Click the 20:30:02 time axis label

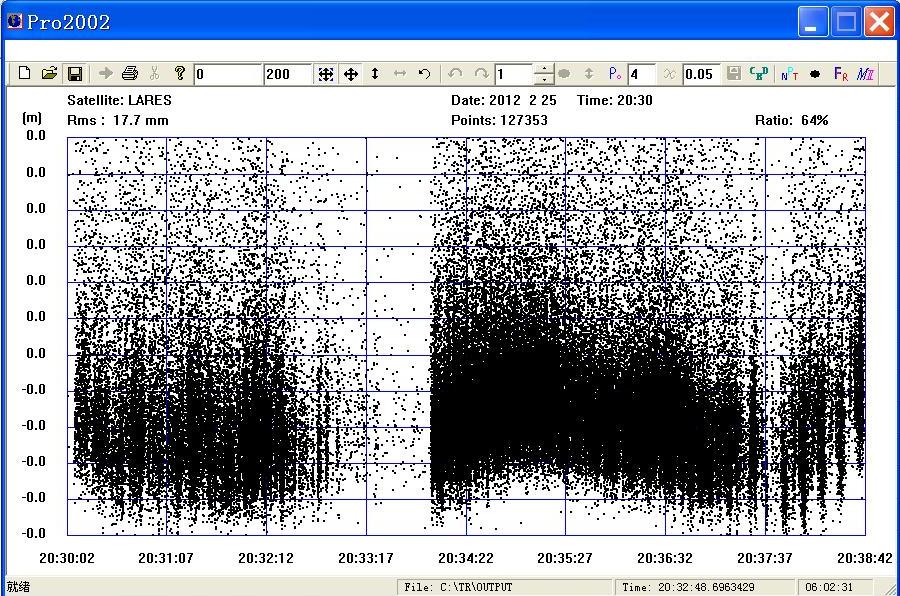67,558
